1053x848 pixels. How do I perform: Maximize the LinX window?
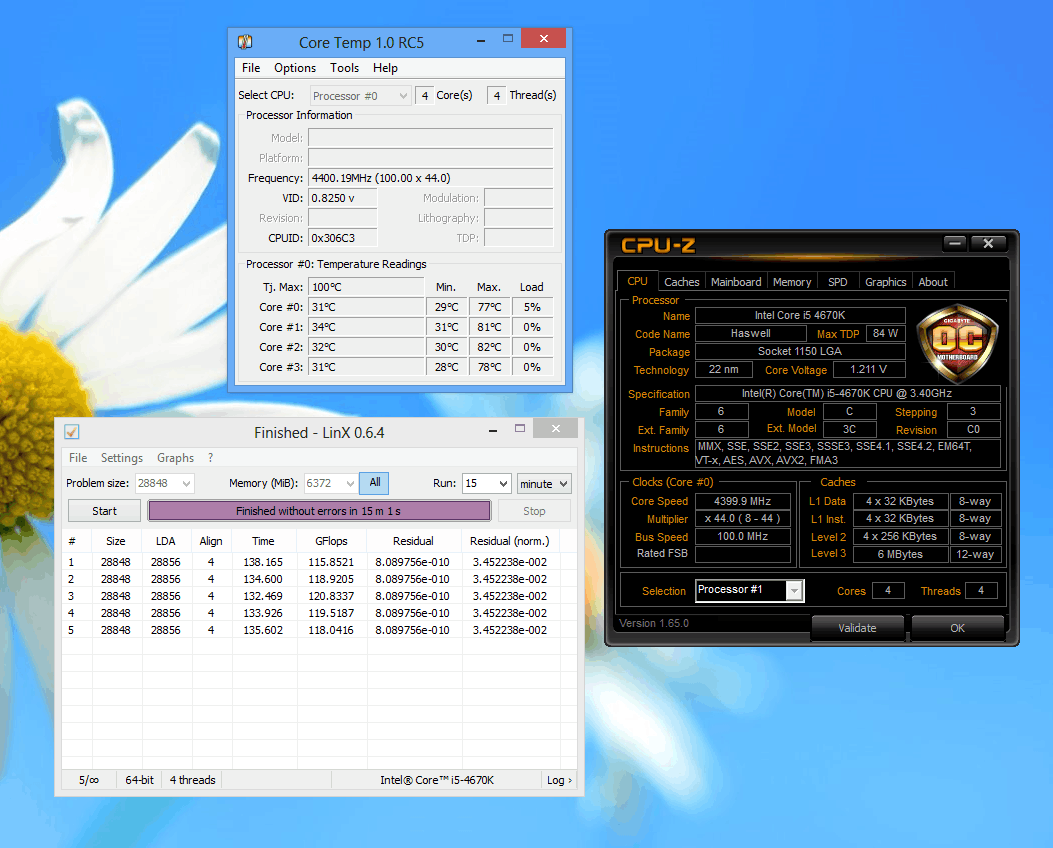(520, 428)
